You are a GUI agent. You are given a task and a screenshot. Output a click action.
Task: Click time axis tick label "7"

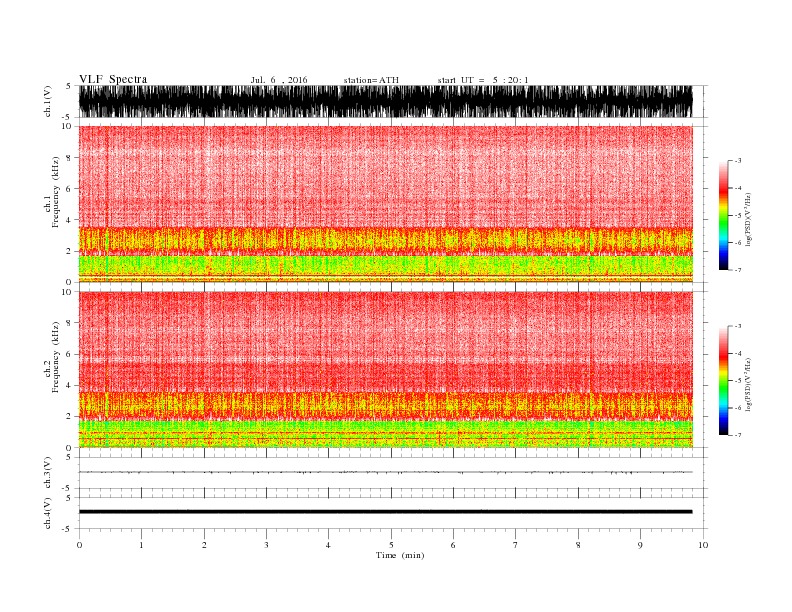pos(515,545)
